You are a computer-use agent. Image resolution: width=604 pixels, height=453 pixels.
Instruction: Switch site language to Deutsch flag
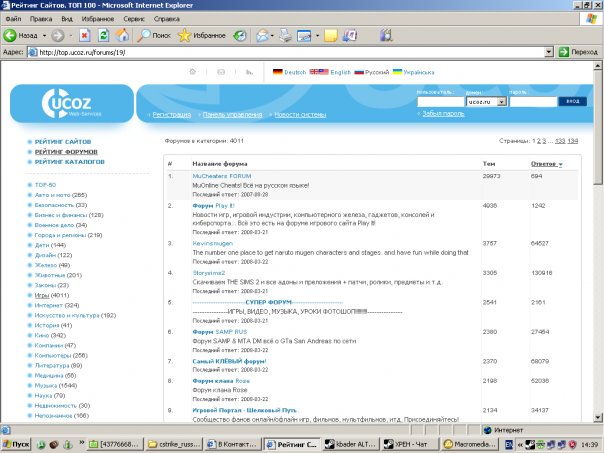[x=291, y=72]
